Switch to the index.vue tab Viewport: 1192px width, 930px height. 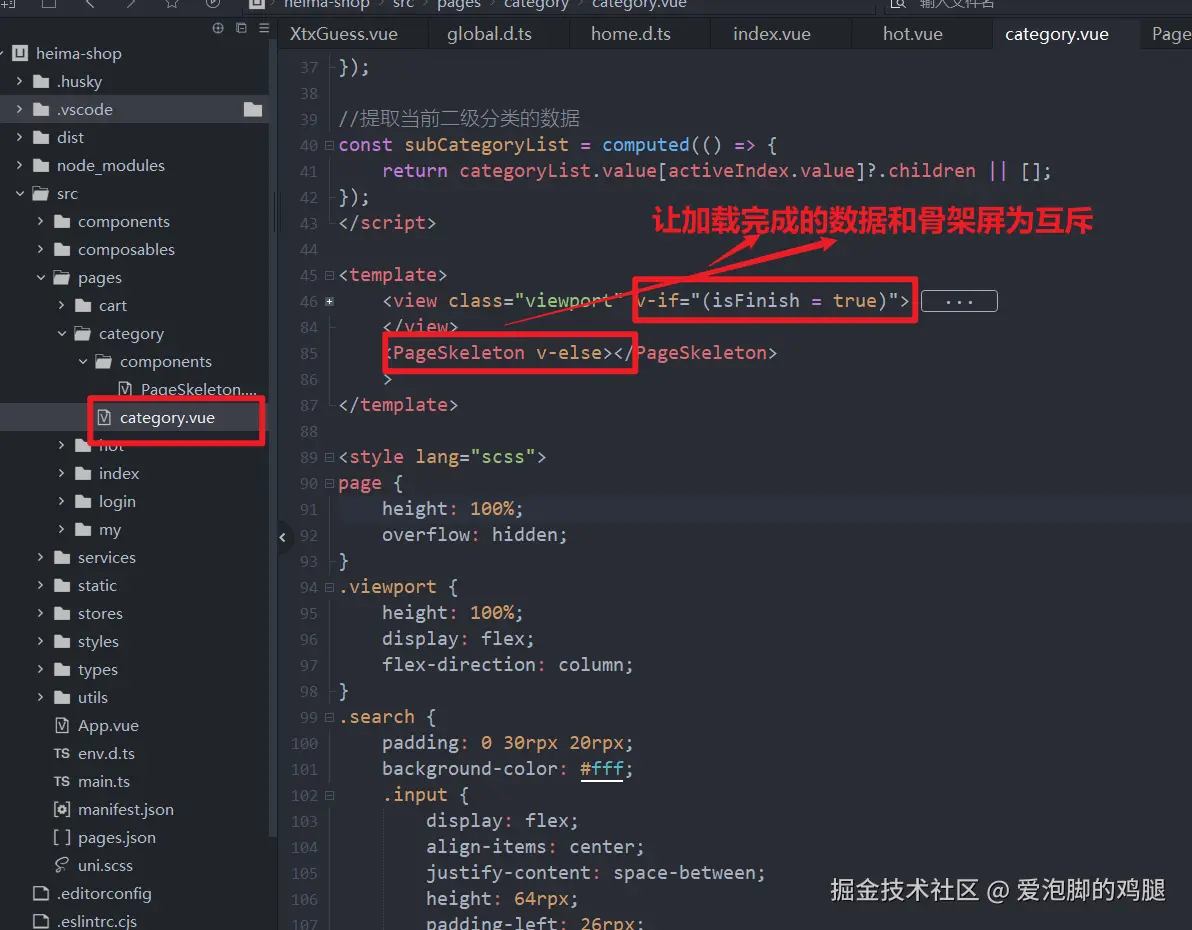coord(772,34)
